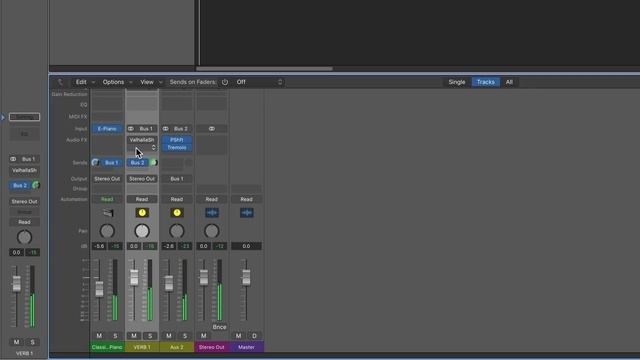Click the VERB 1 yellow aux icon
The image size is (640, 360).
pyautogui.click(x=142, y=213)
